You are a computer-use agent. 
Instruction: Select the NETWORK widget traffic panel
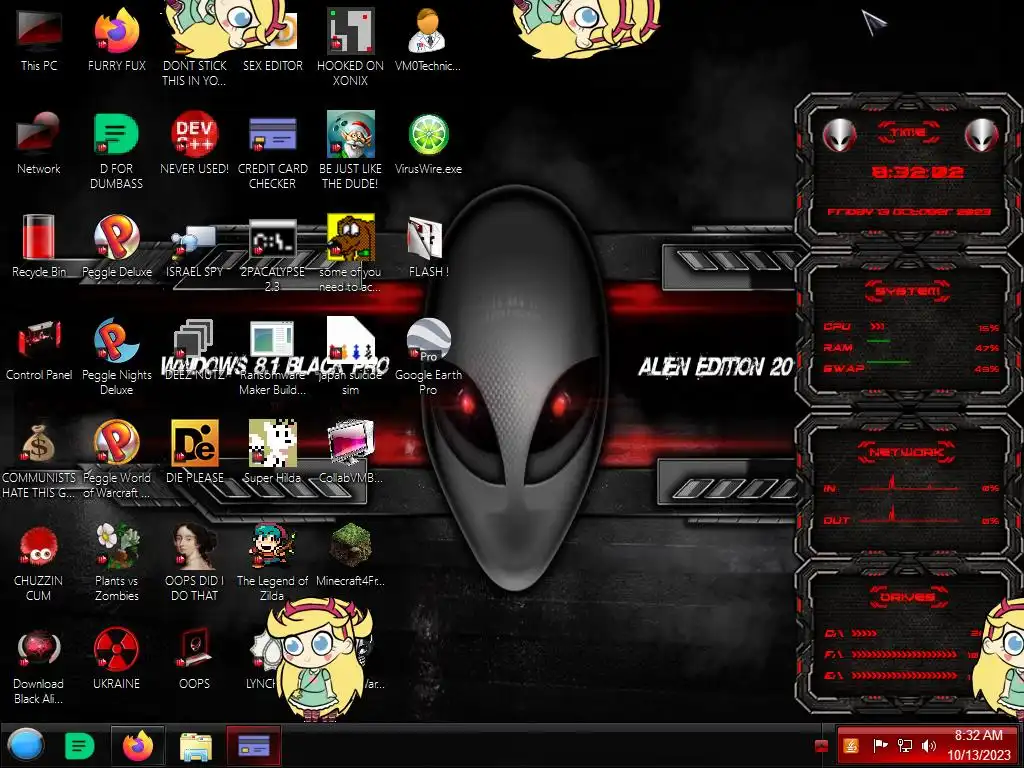(x=908, y=487)
